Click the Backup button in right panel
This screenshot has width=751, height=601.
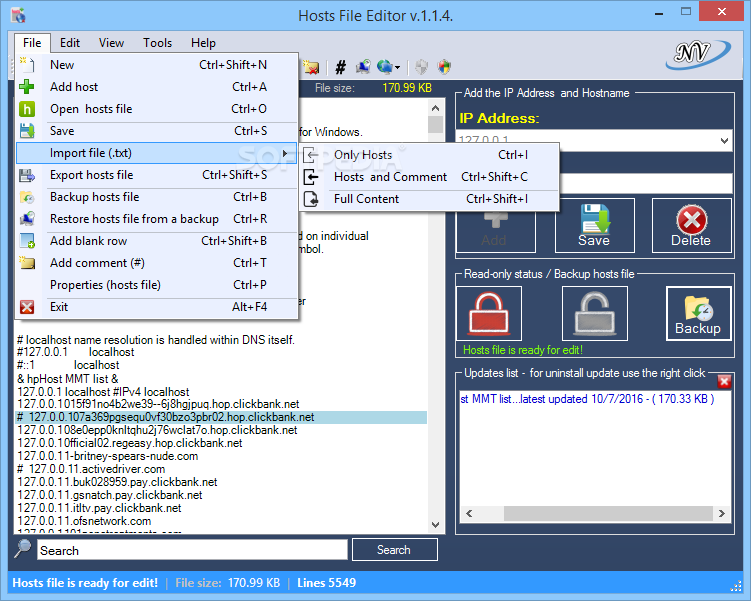[x=698, y=314]
